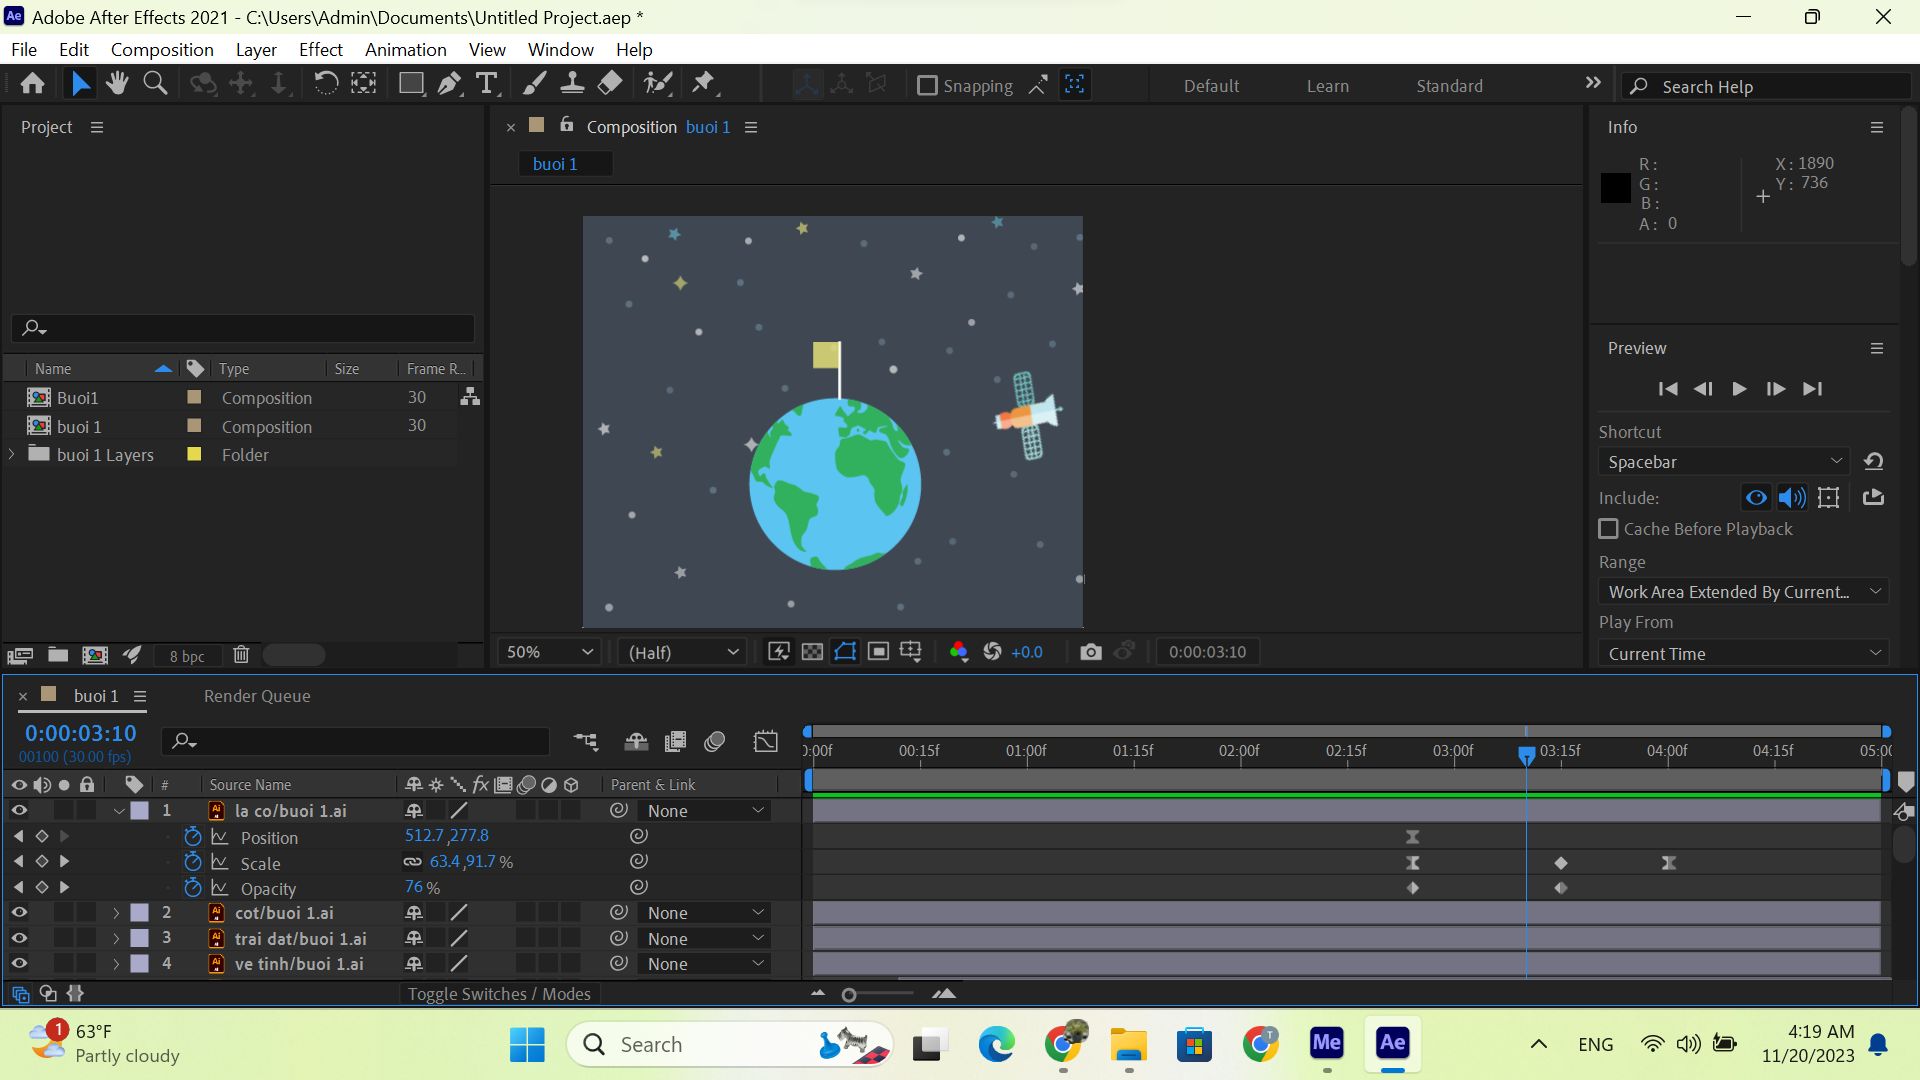Image resolution: width=1920 pixels, height=1080 pixels.
Task: Open the Play From Current Time dropdown
Action: click(1743, 654)
